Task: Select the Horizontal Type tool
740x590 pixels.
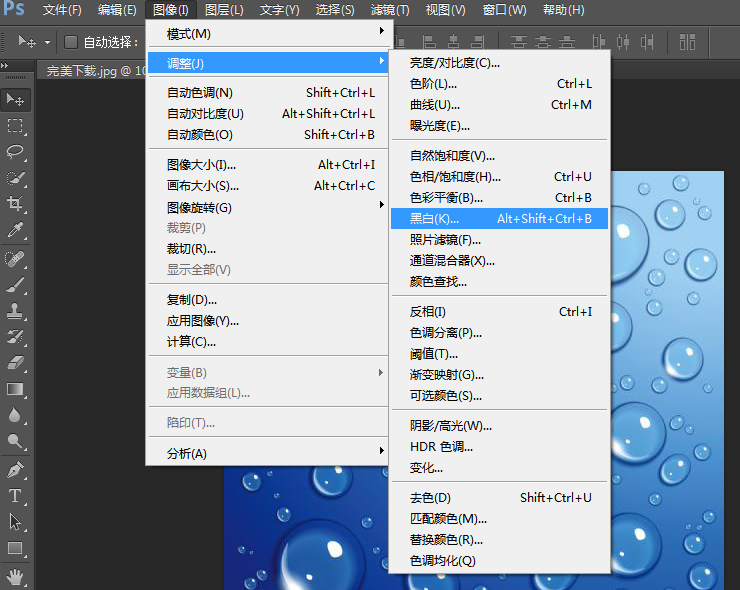Action: [x=15, y=496]
